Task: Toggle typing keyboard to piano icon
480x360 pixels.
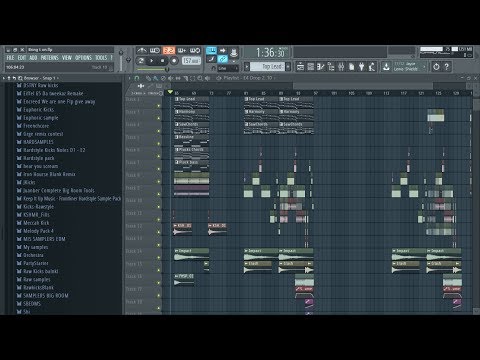Action: pyautogui.click(x=211, y=51)
